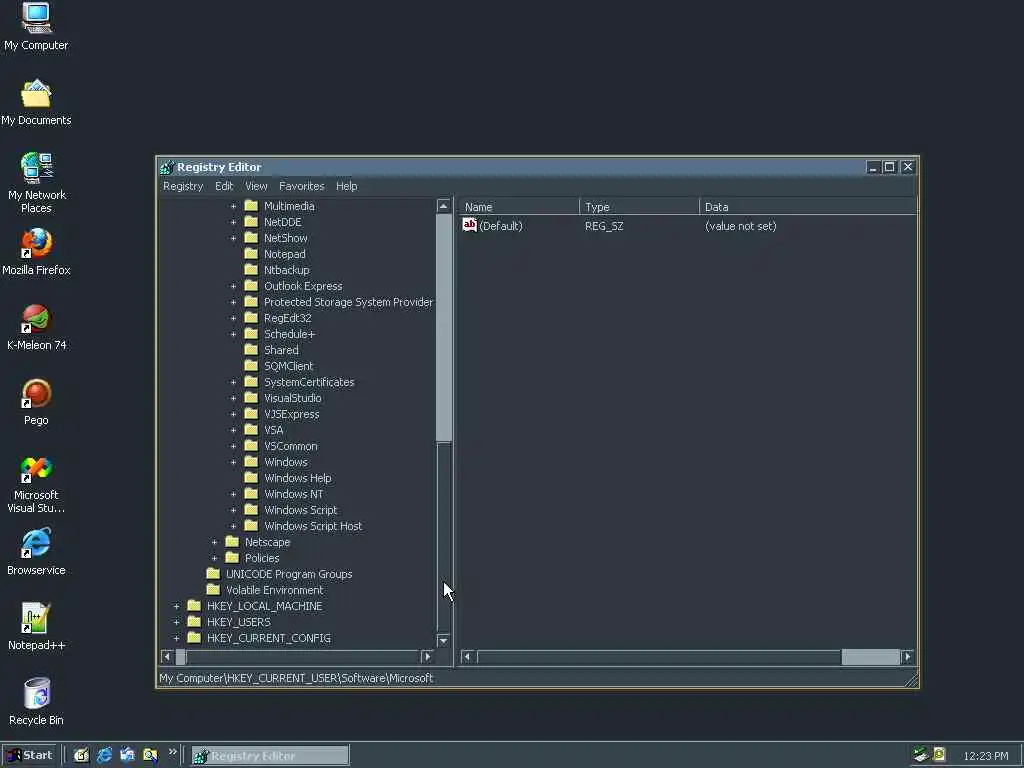
Task: Click tree pane scroll up arrow
Action: (x=443, y=206)
